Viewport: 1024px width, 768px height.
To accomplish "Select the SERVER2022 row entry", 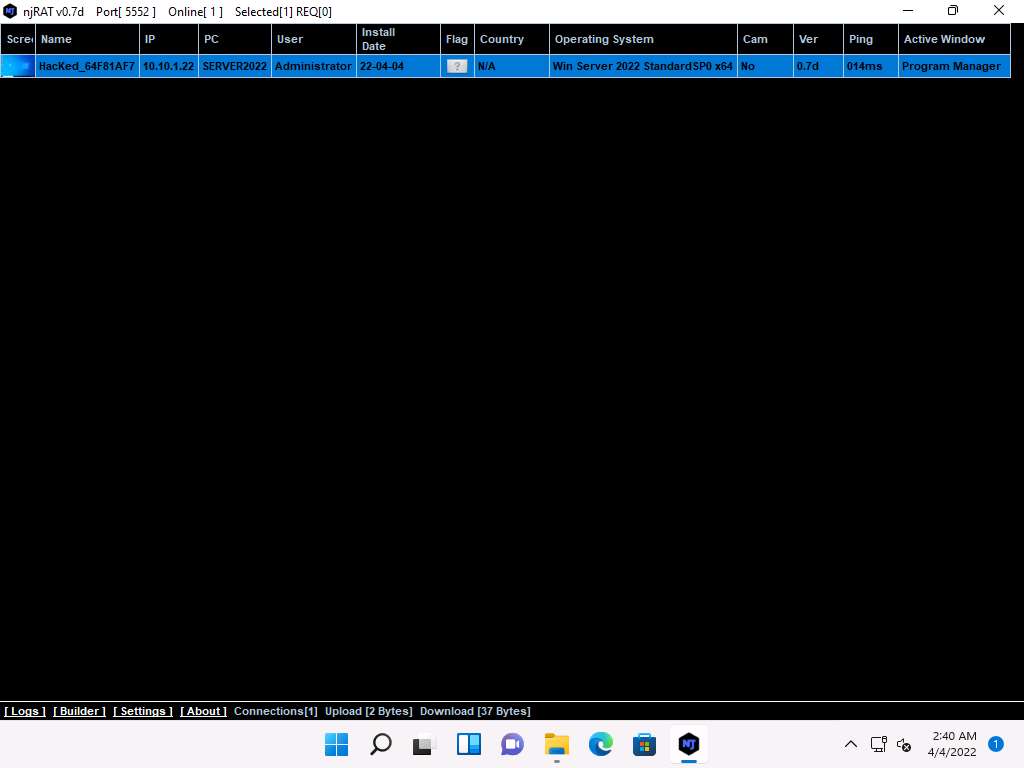I will [x=235, y=66].
